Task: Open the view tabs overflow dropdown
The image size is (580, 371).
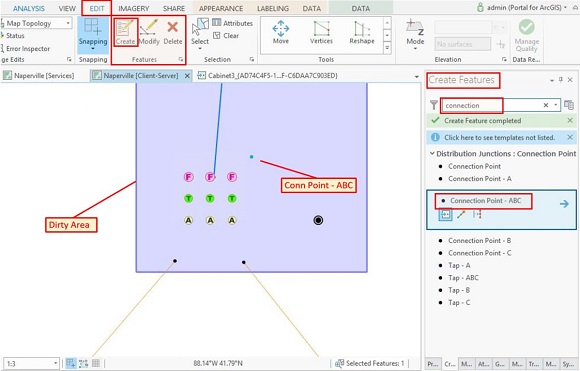Action: 417,77
